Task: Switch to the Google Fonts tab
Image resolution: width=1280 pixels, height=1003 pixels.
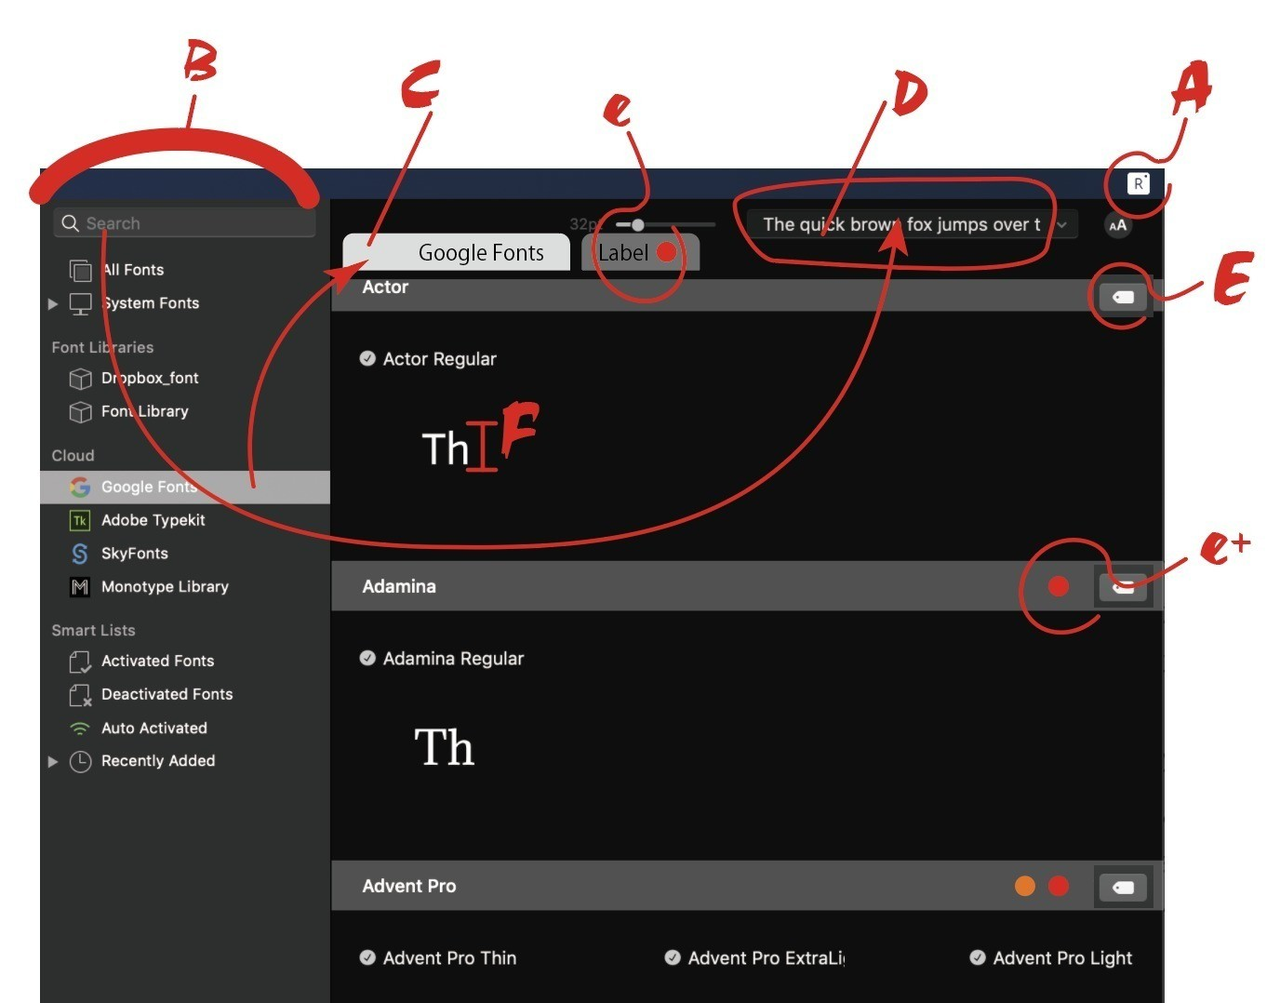Action: coord(456,253)
